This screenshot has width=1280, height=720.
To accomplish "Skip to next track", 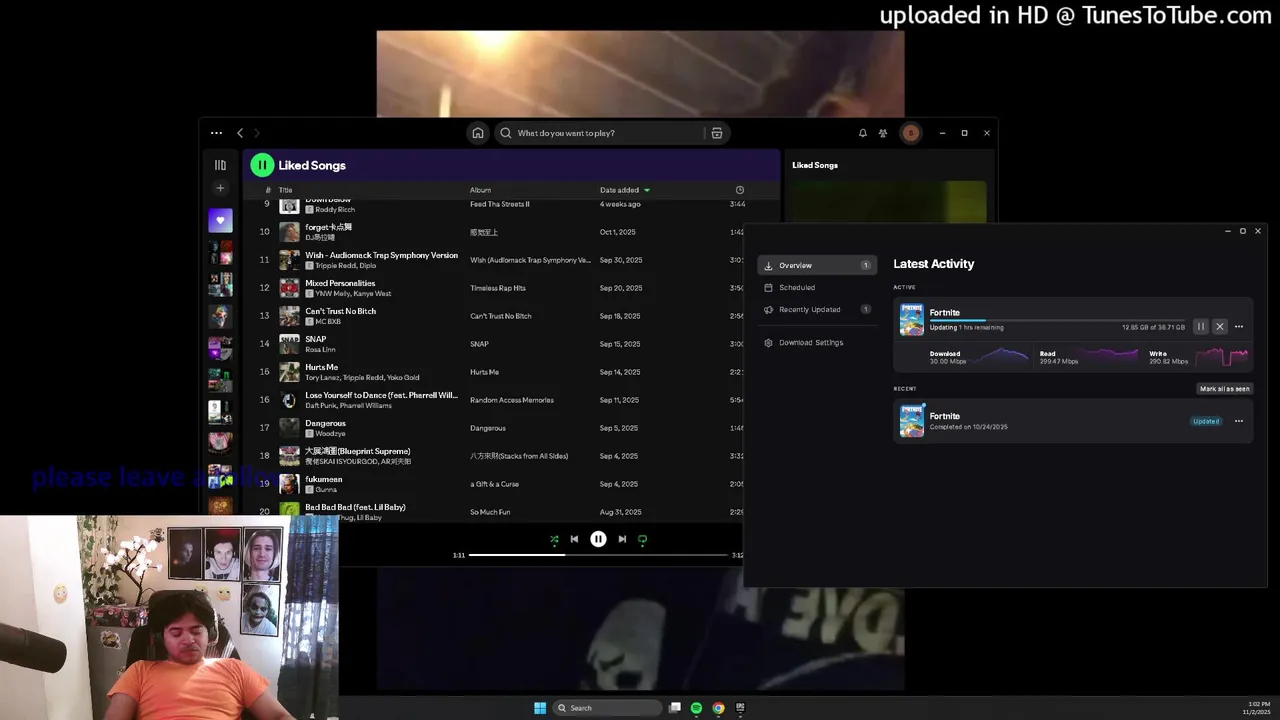I will pos(622,539).
